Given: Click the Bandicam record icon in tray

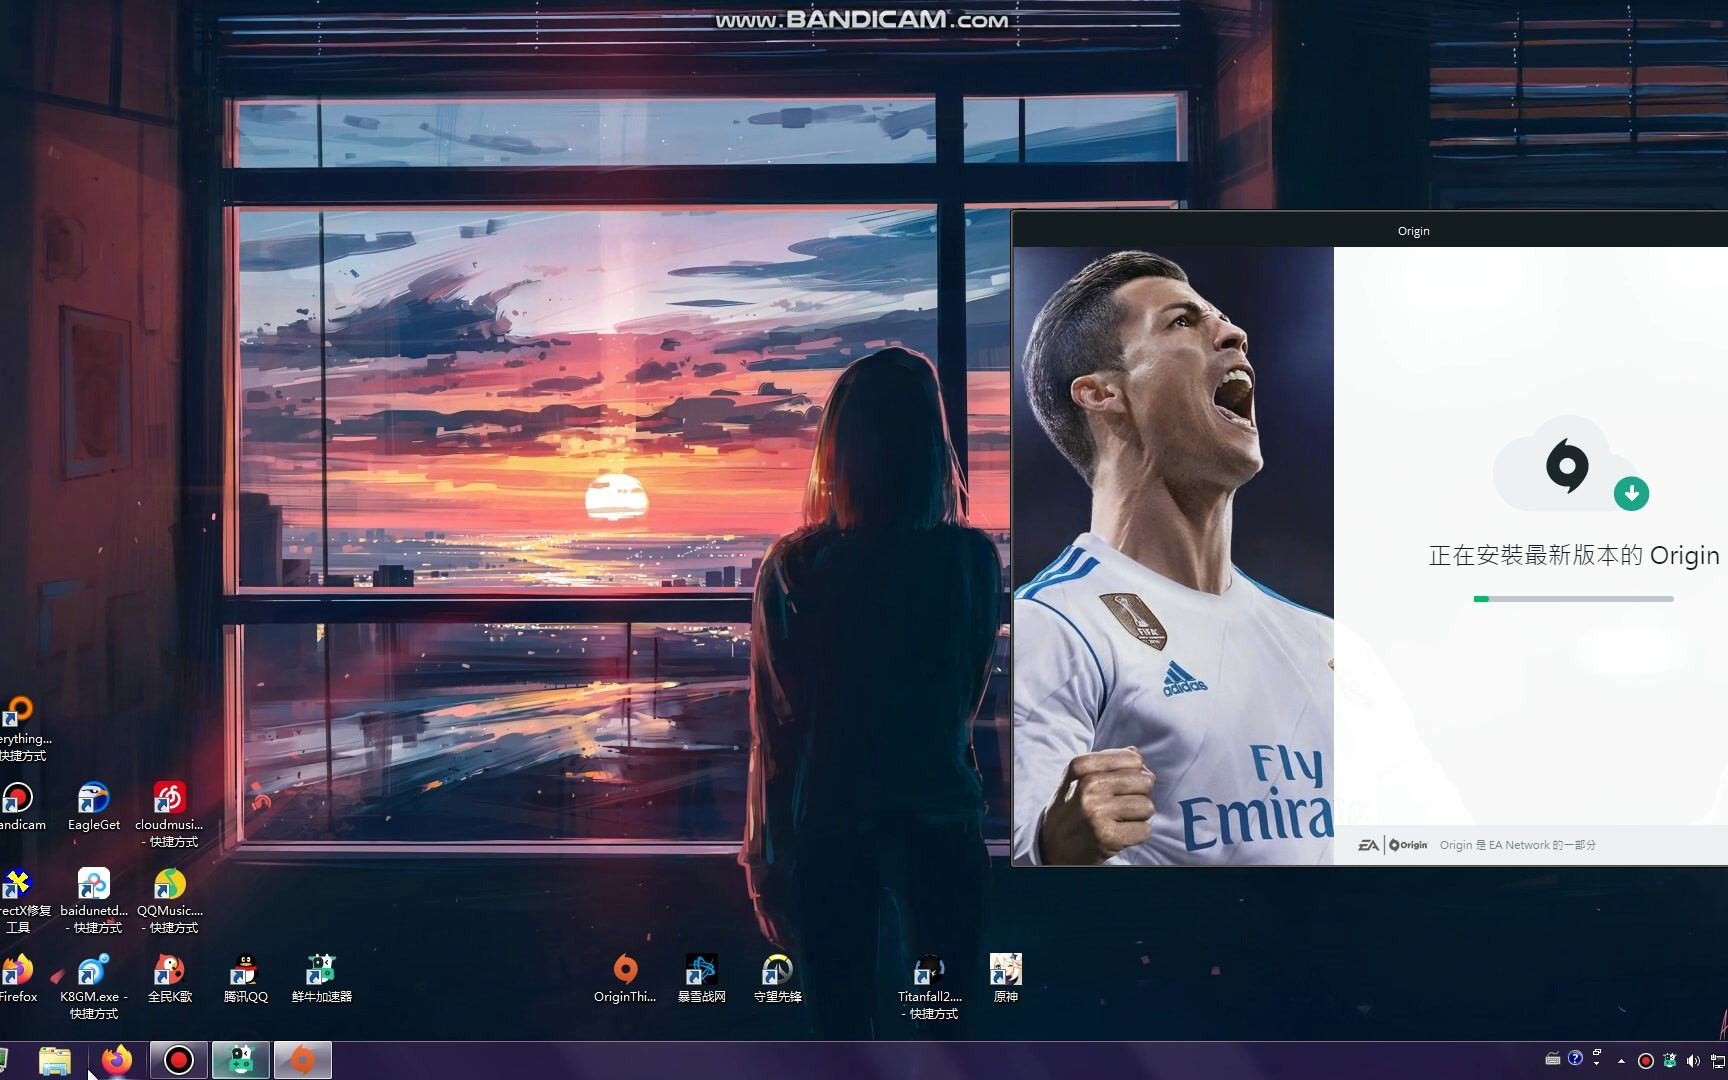Looking at the screenshot, I should point(1645,1061).
